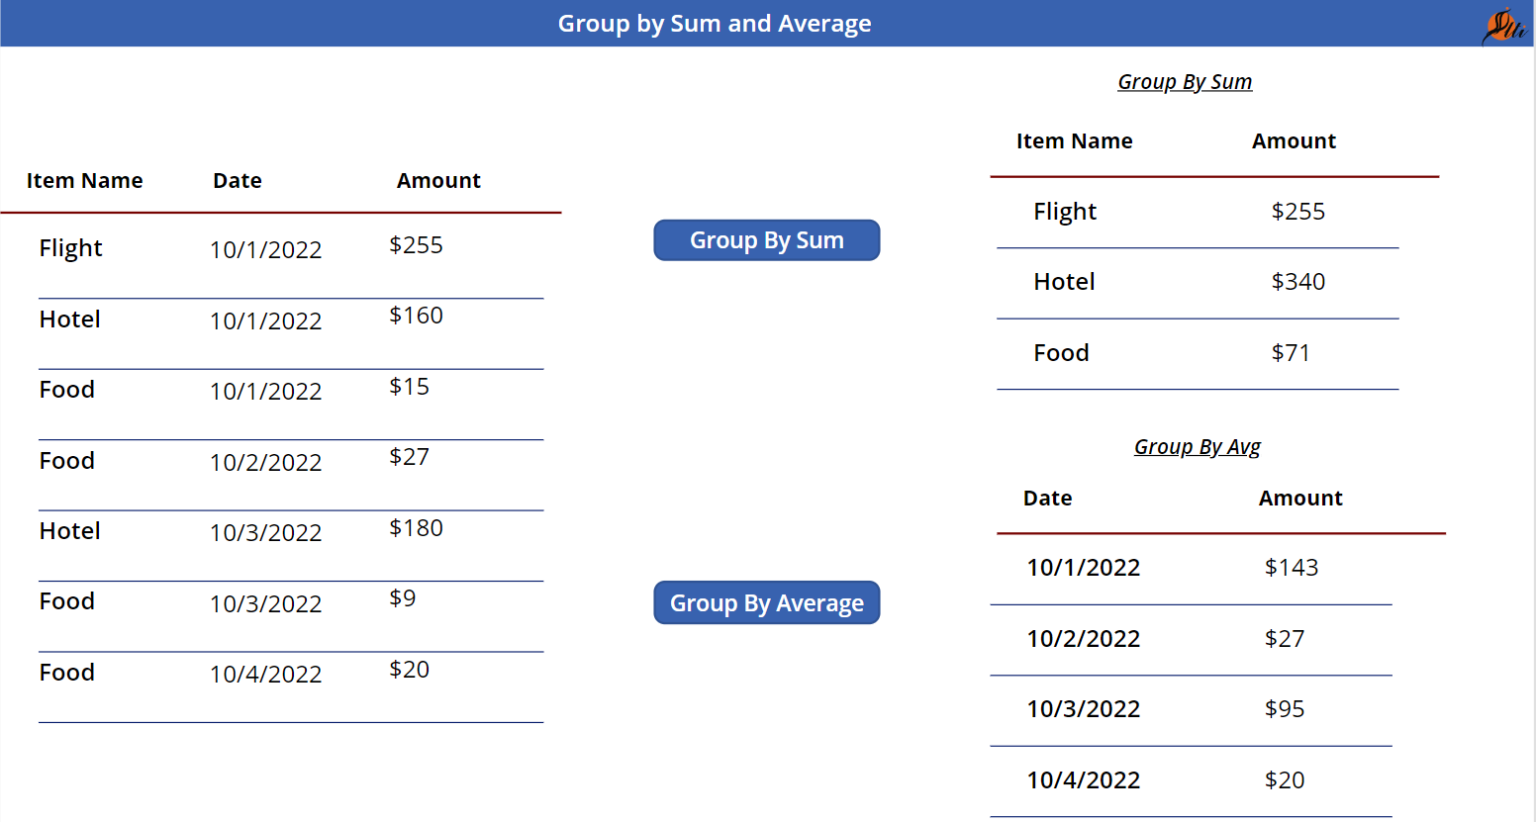Click the Food entry dated 10/4/2022
This screenshot has height=822, width=1536.
66,672
